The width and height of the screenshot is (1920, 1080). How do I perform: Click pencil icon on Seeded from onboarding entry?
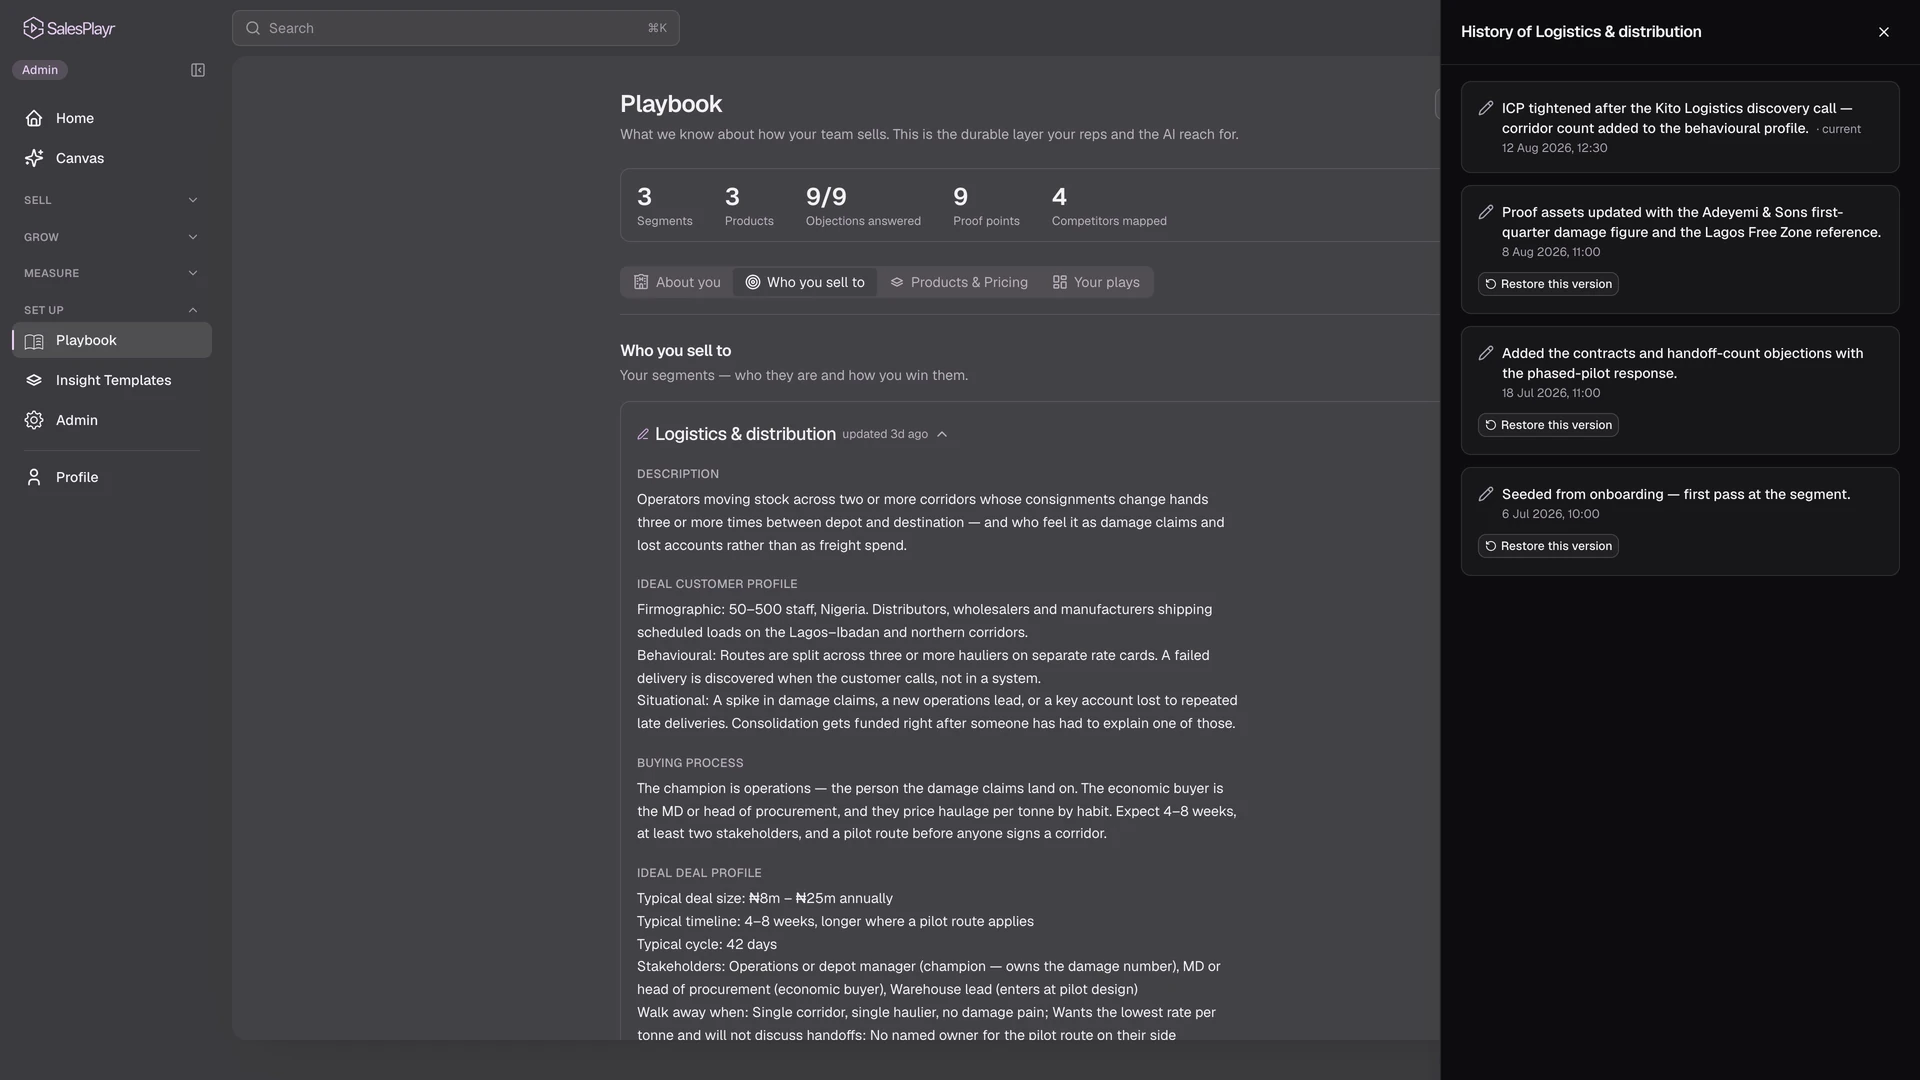pos(1486,494)
